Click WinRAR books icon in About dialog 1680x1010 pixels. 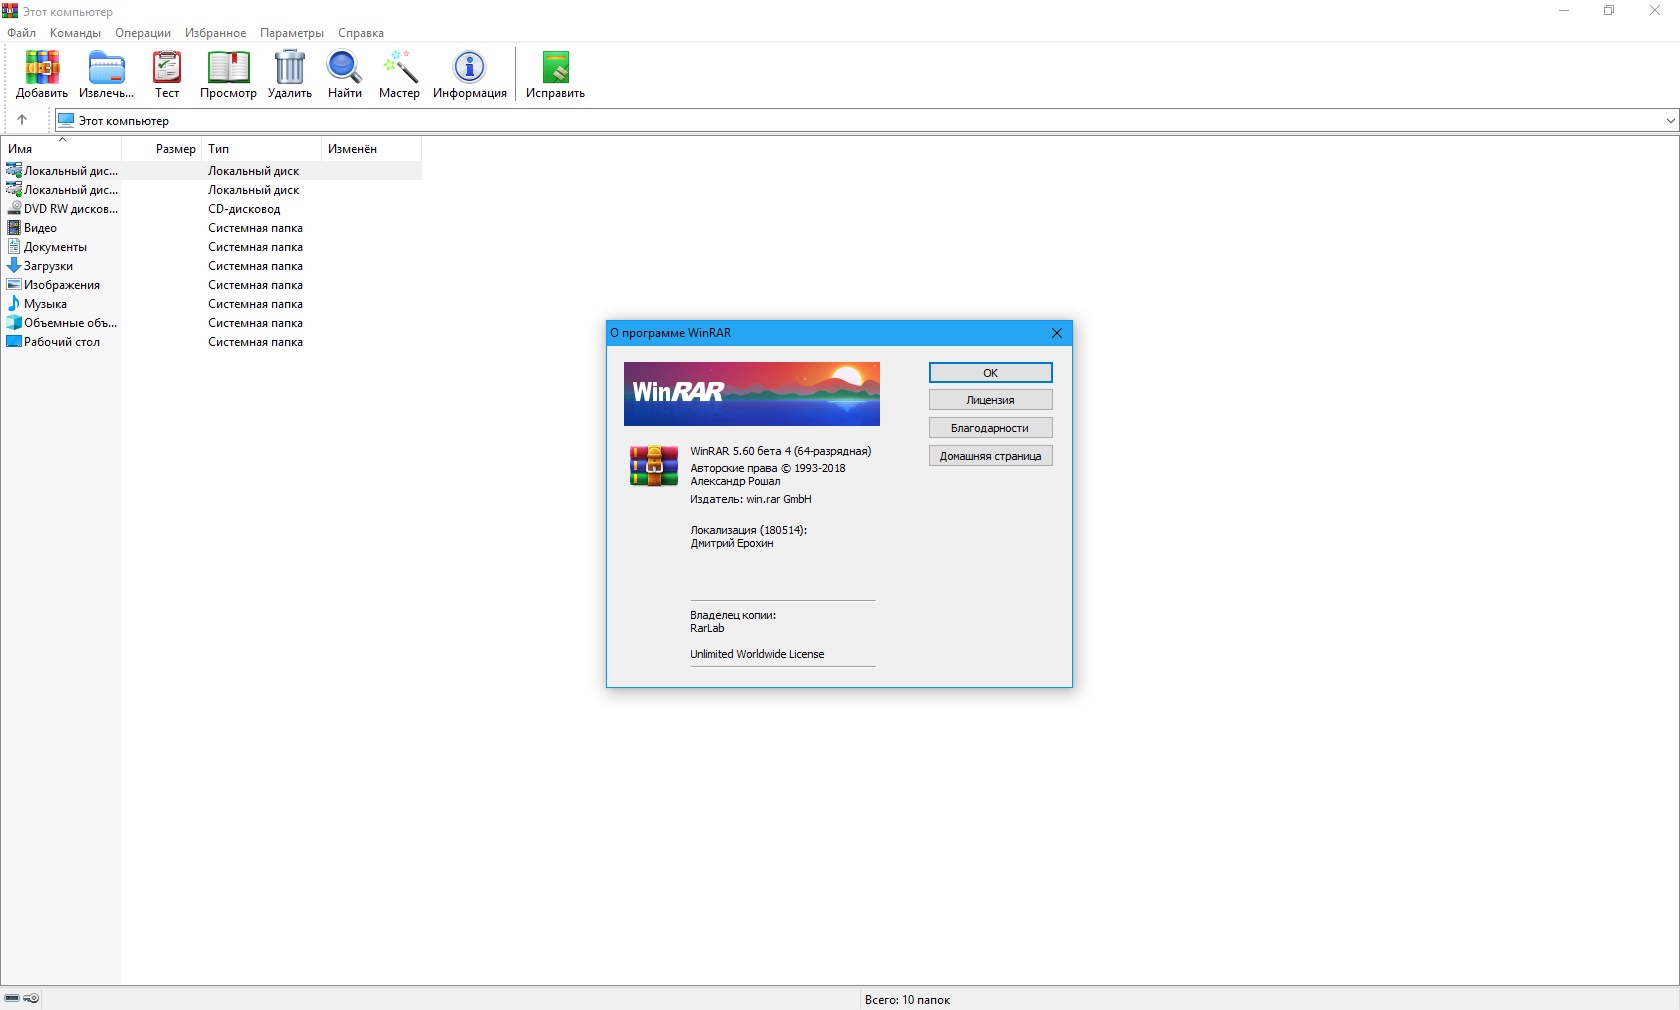(x=654, y=466)
